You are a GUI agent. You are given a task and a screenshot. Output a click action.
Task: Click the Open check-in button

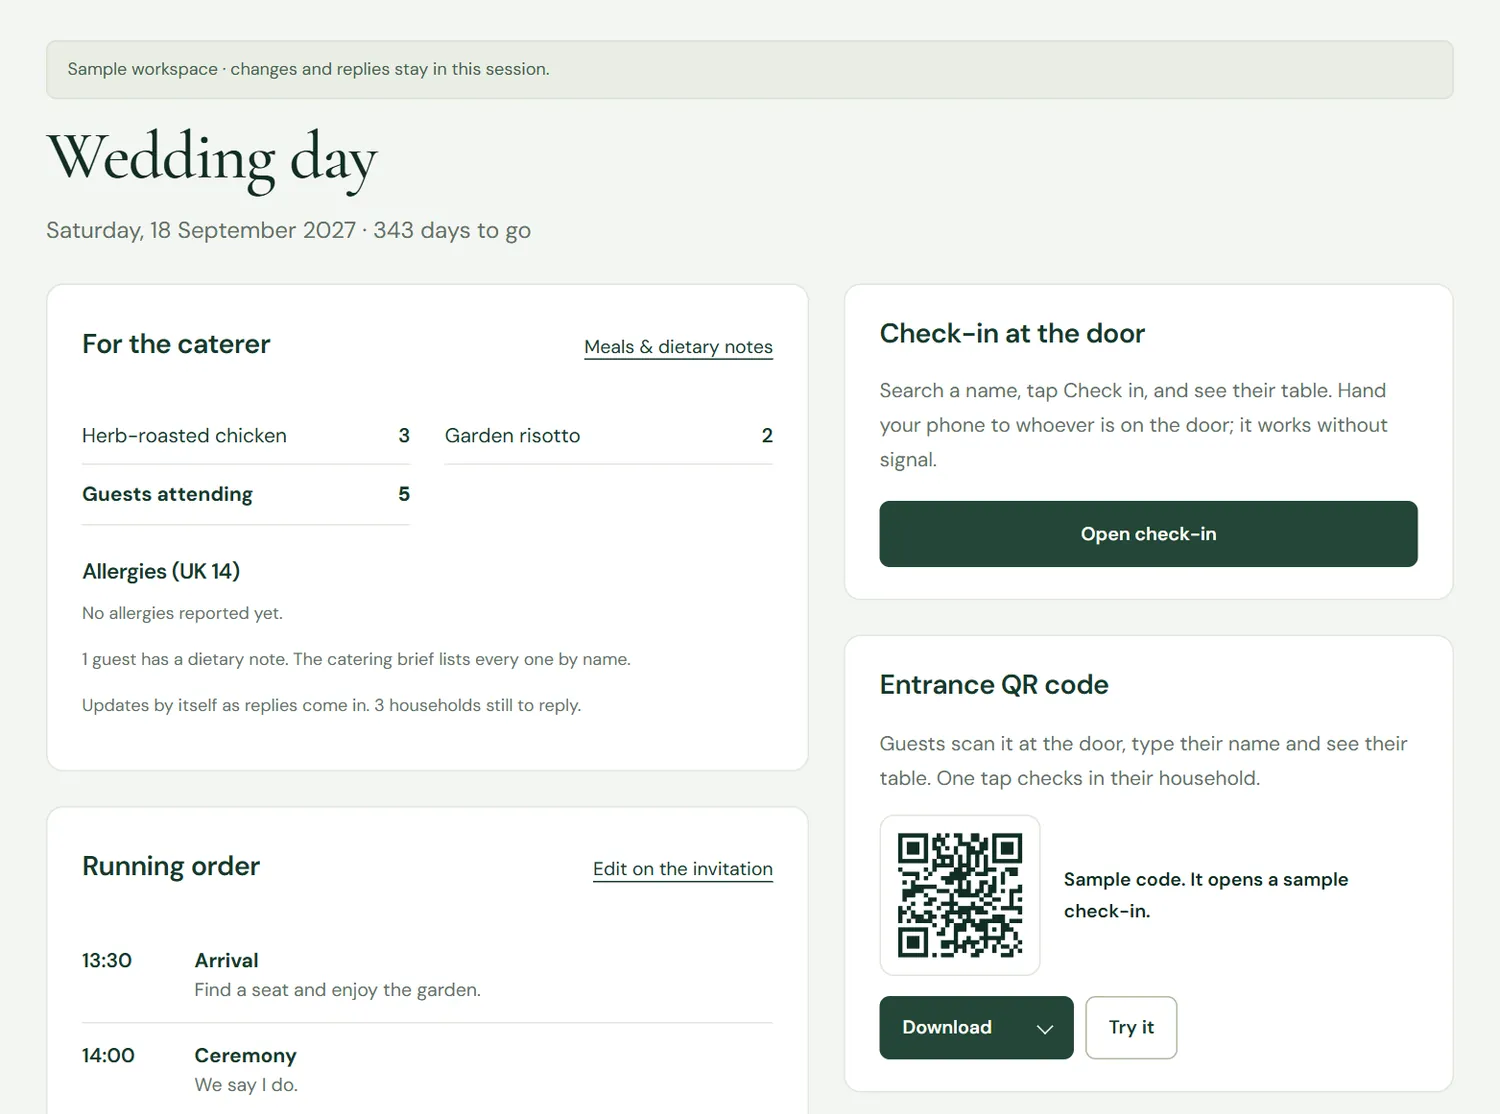[1148, 534]
